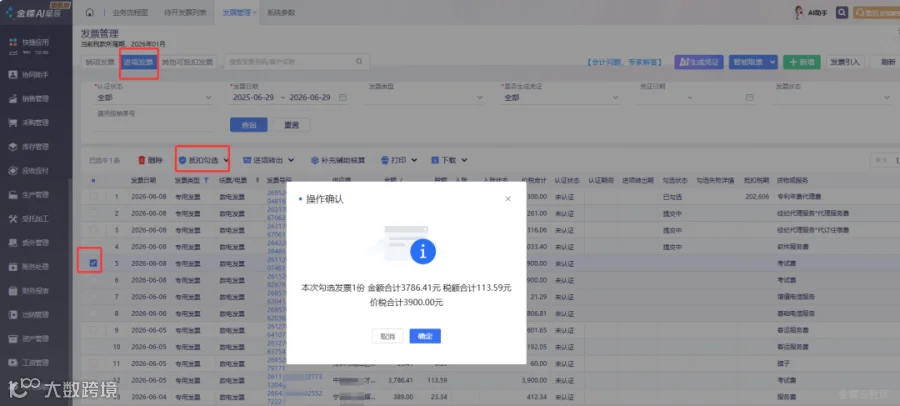Open the 是否生成凭证 dropdown
The image size is (900, 406).
(x=560, y=98)
